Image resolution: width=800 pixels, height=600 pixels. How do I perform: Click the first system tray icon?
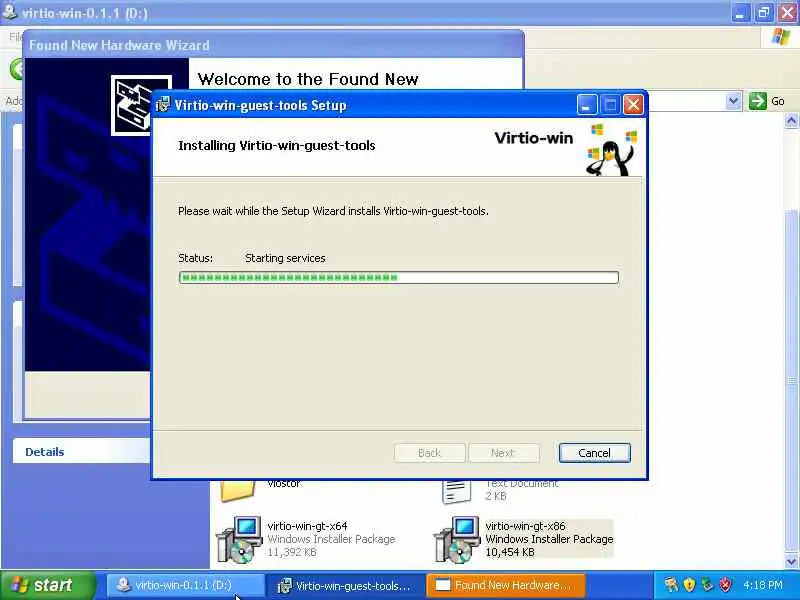point(671,585)
